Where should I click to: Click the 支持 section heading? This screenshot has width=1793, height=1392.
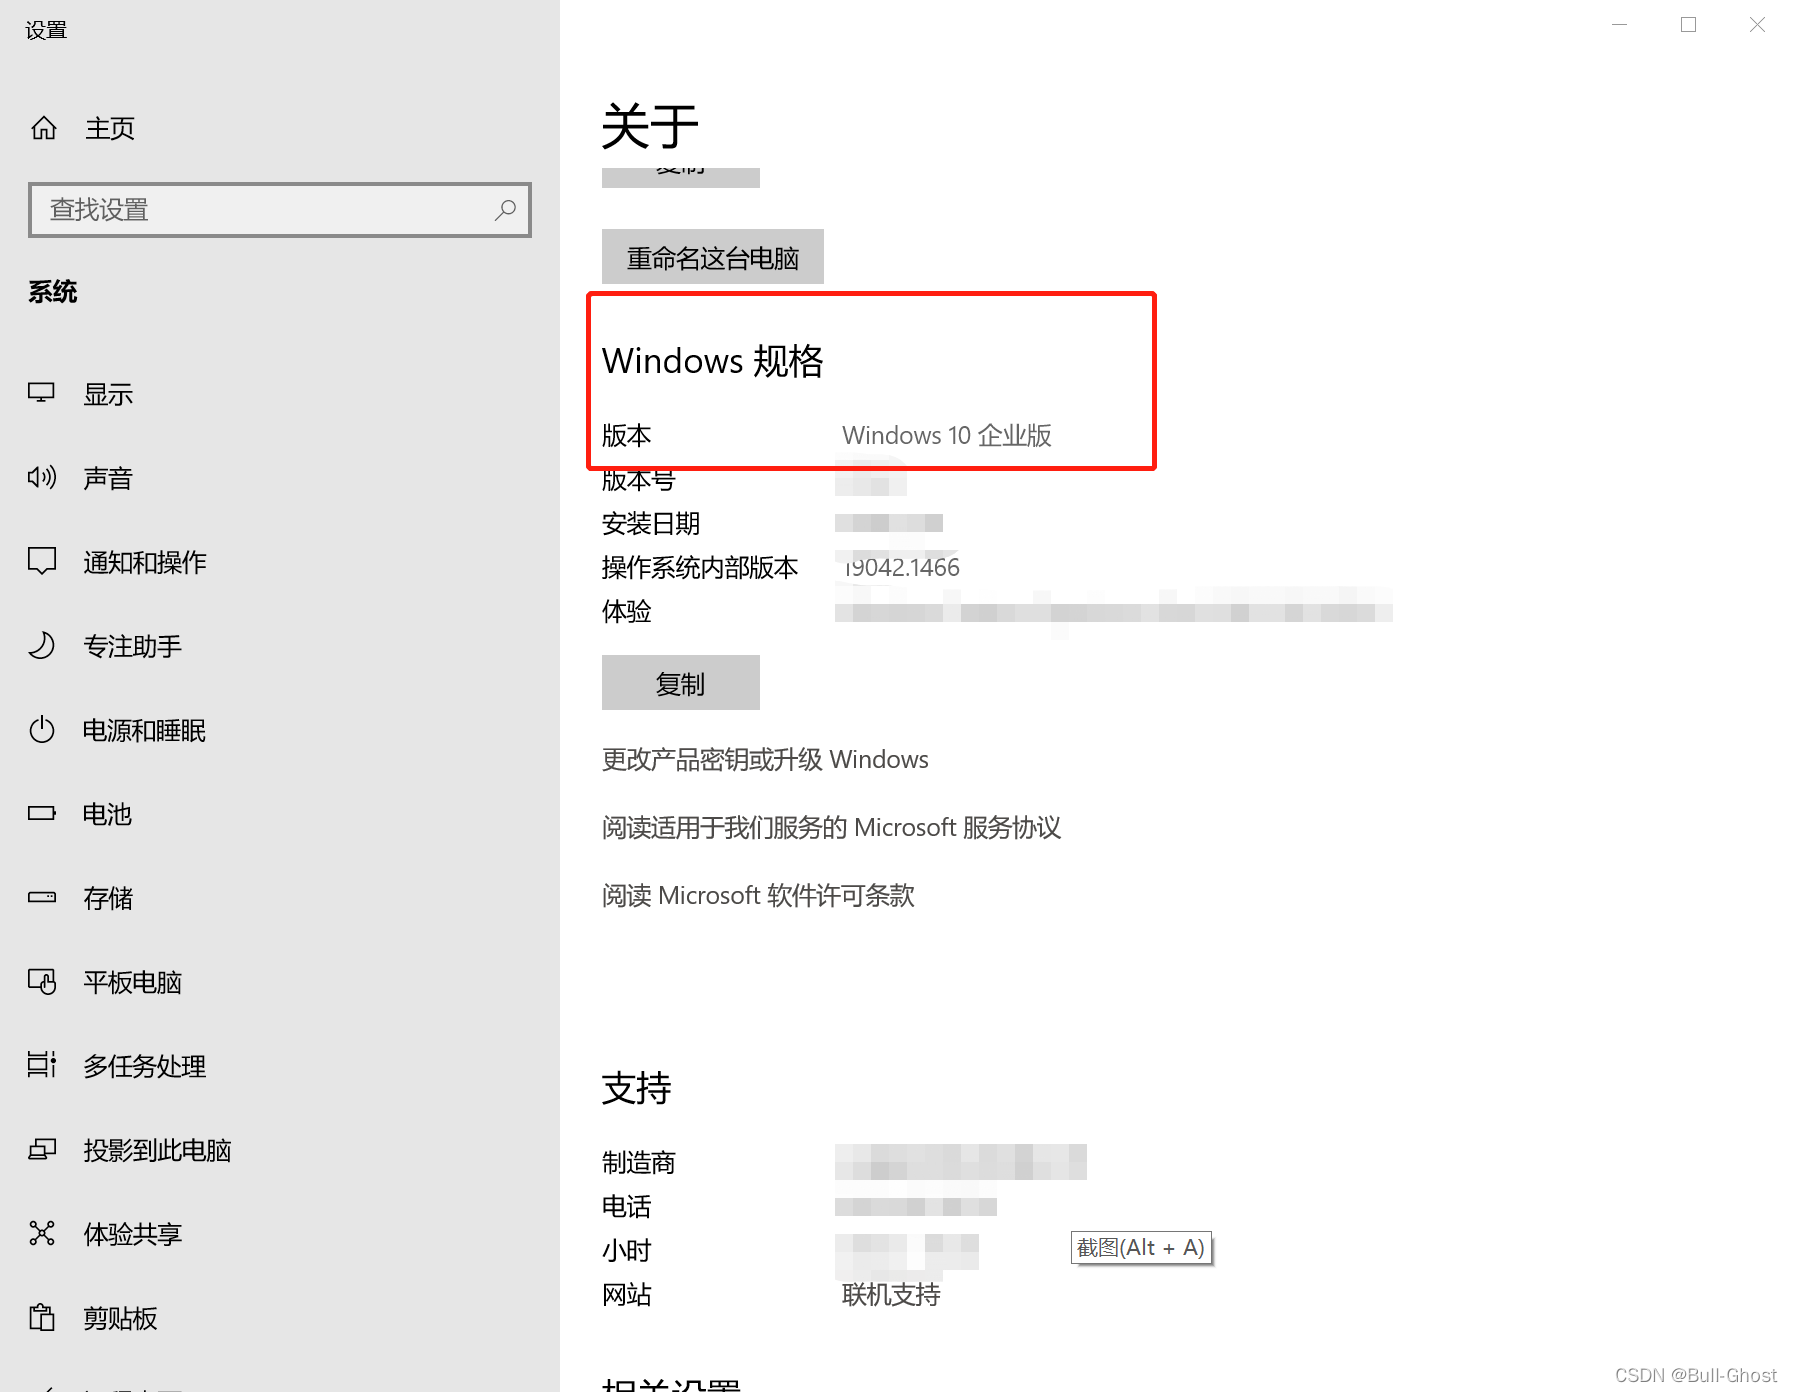click(x=637, y=1089)
